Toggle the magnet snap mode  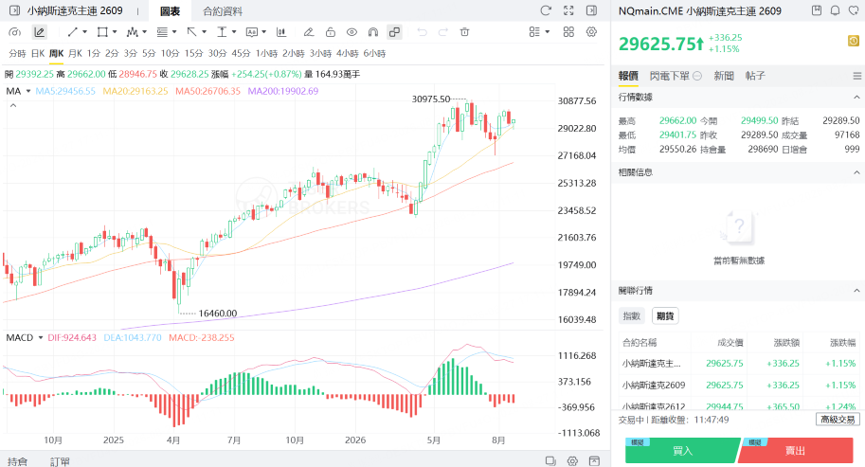373,32
